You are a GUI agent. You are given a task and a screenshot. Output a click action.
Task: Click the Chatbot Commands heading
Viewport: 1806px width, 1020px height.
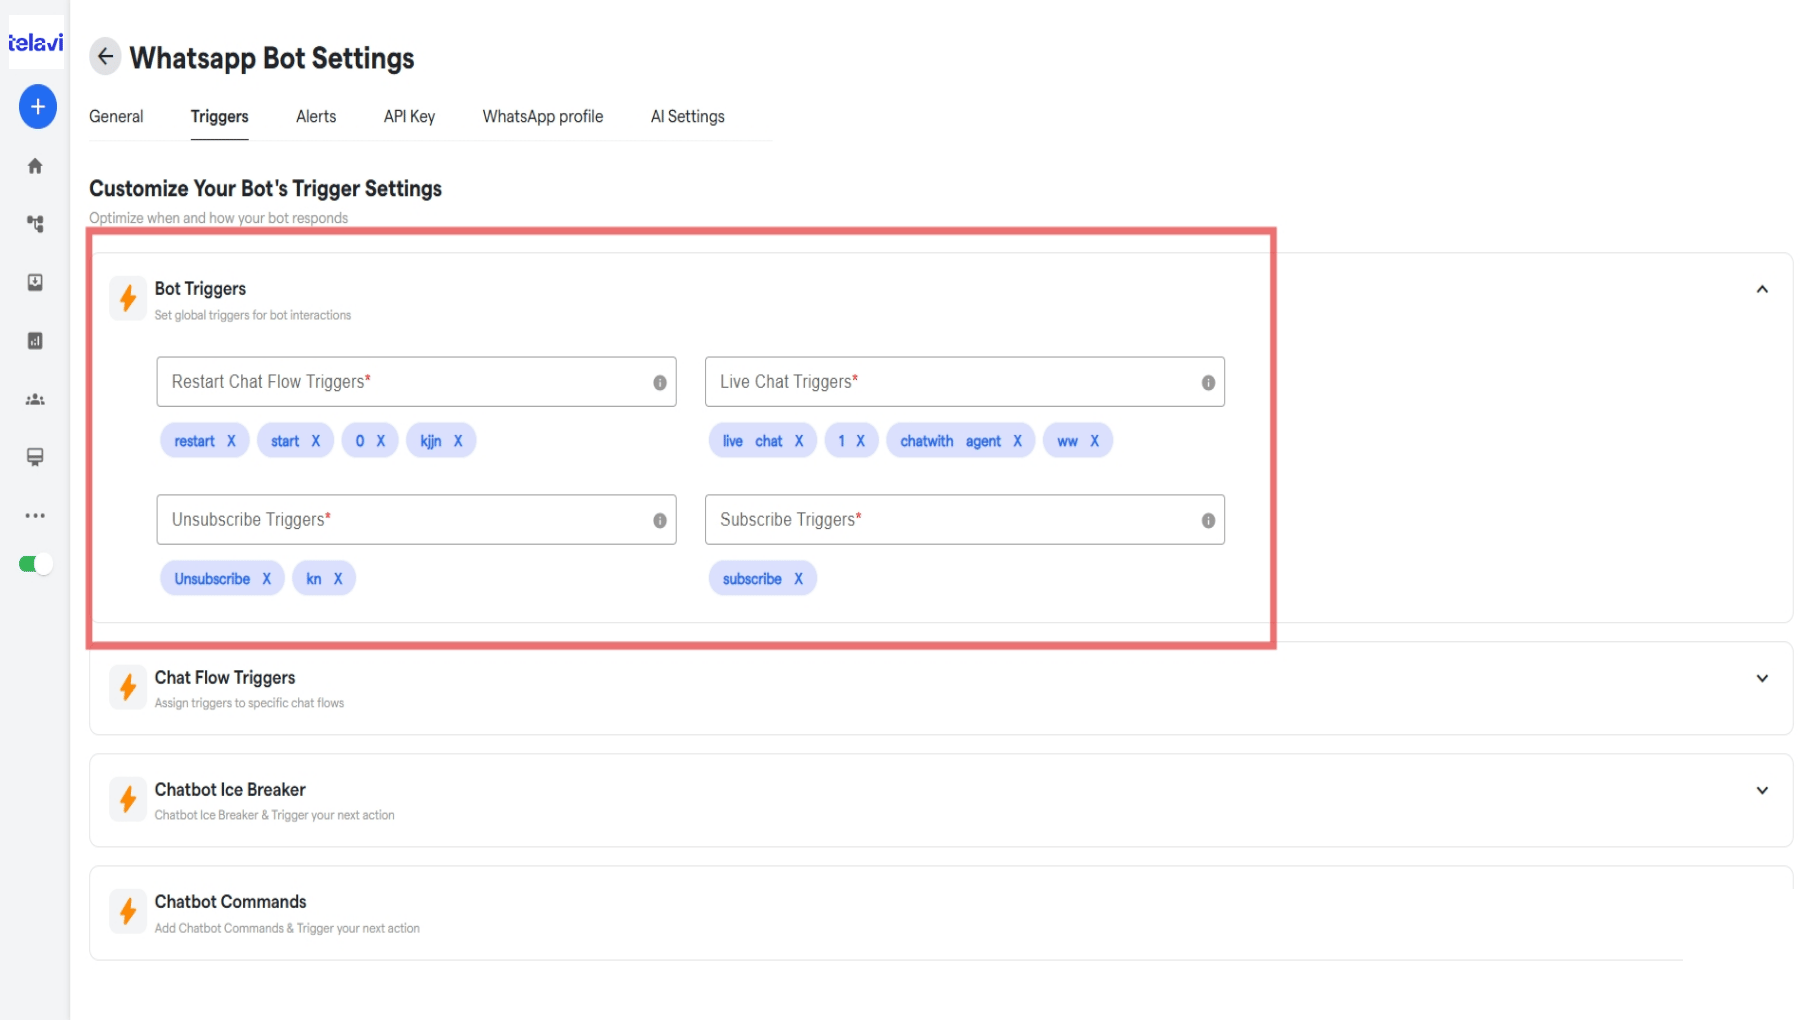[x=230, y=902]
